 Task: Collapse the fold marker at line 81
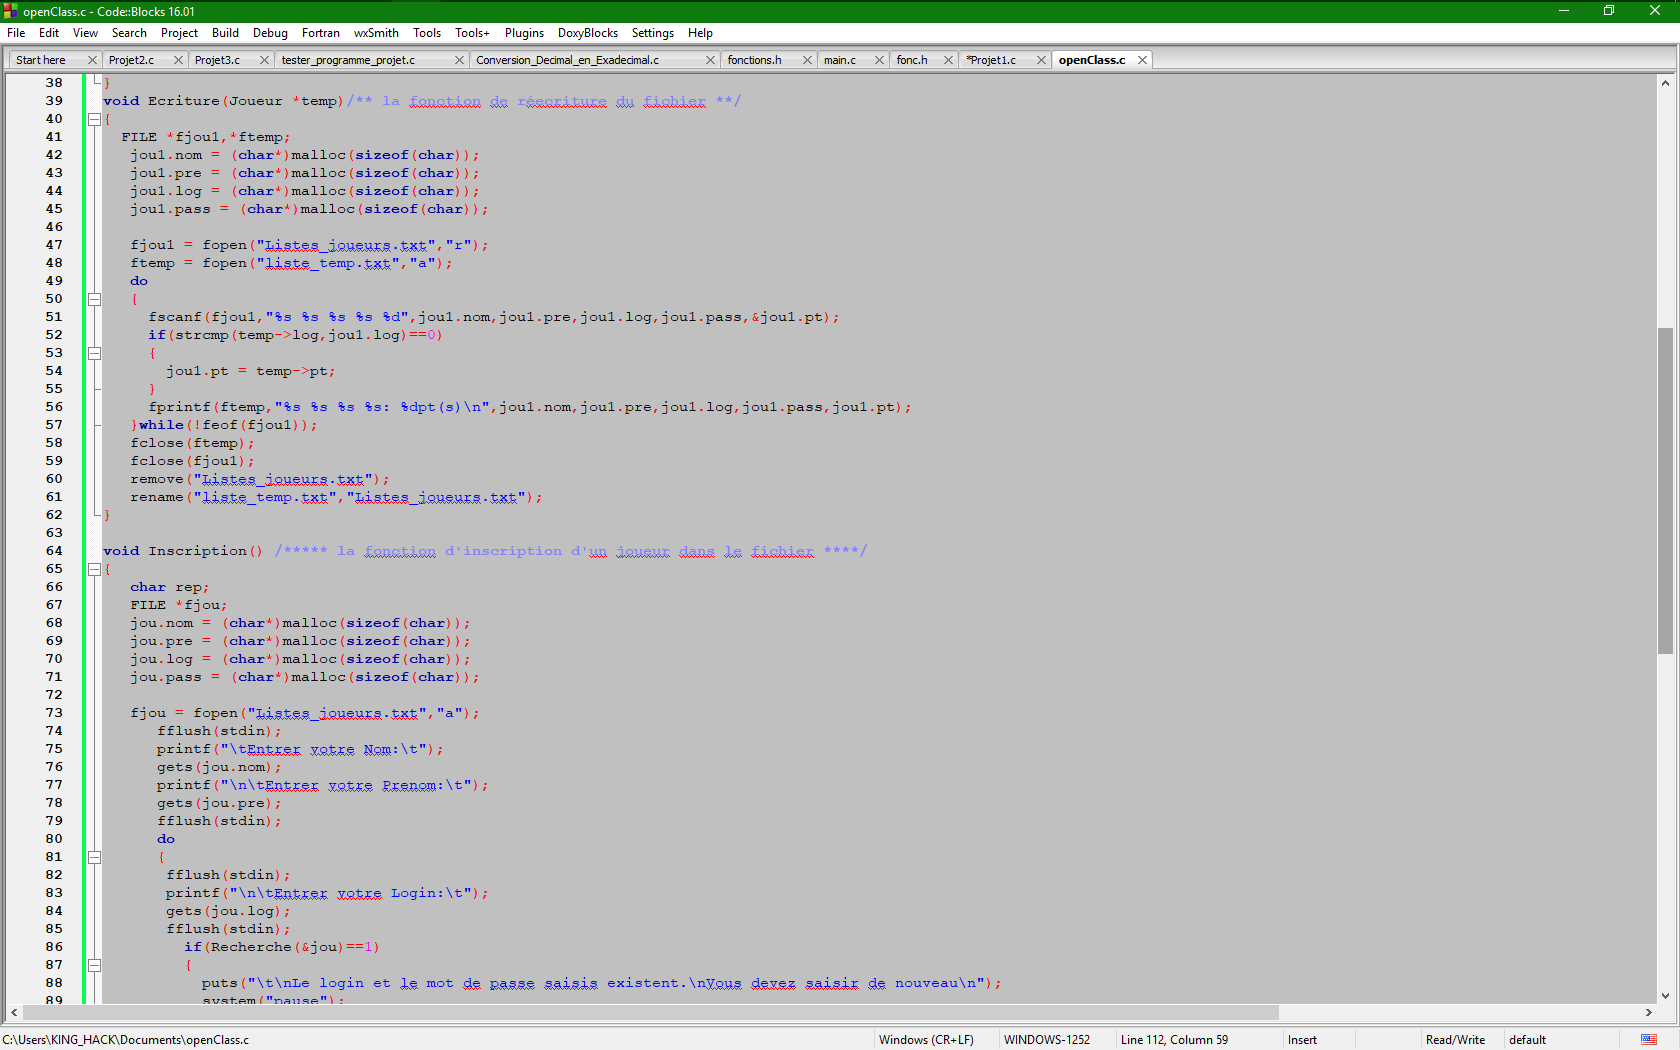pos(94,857)
